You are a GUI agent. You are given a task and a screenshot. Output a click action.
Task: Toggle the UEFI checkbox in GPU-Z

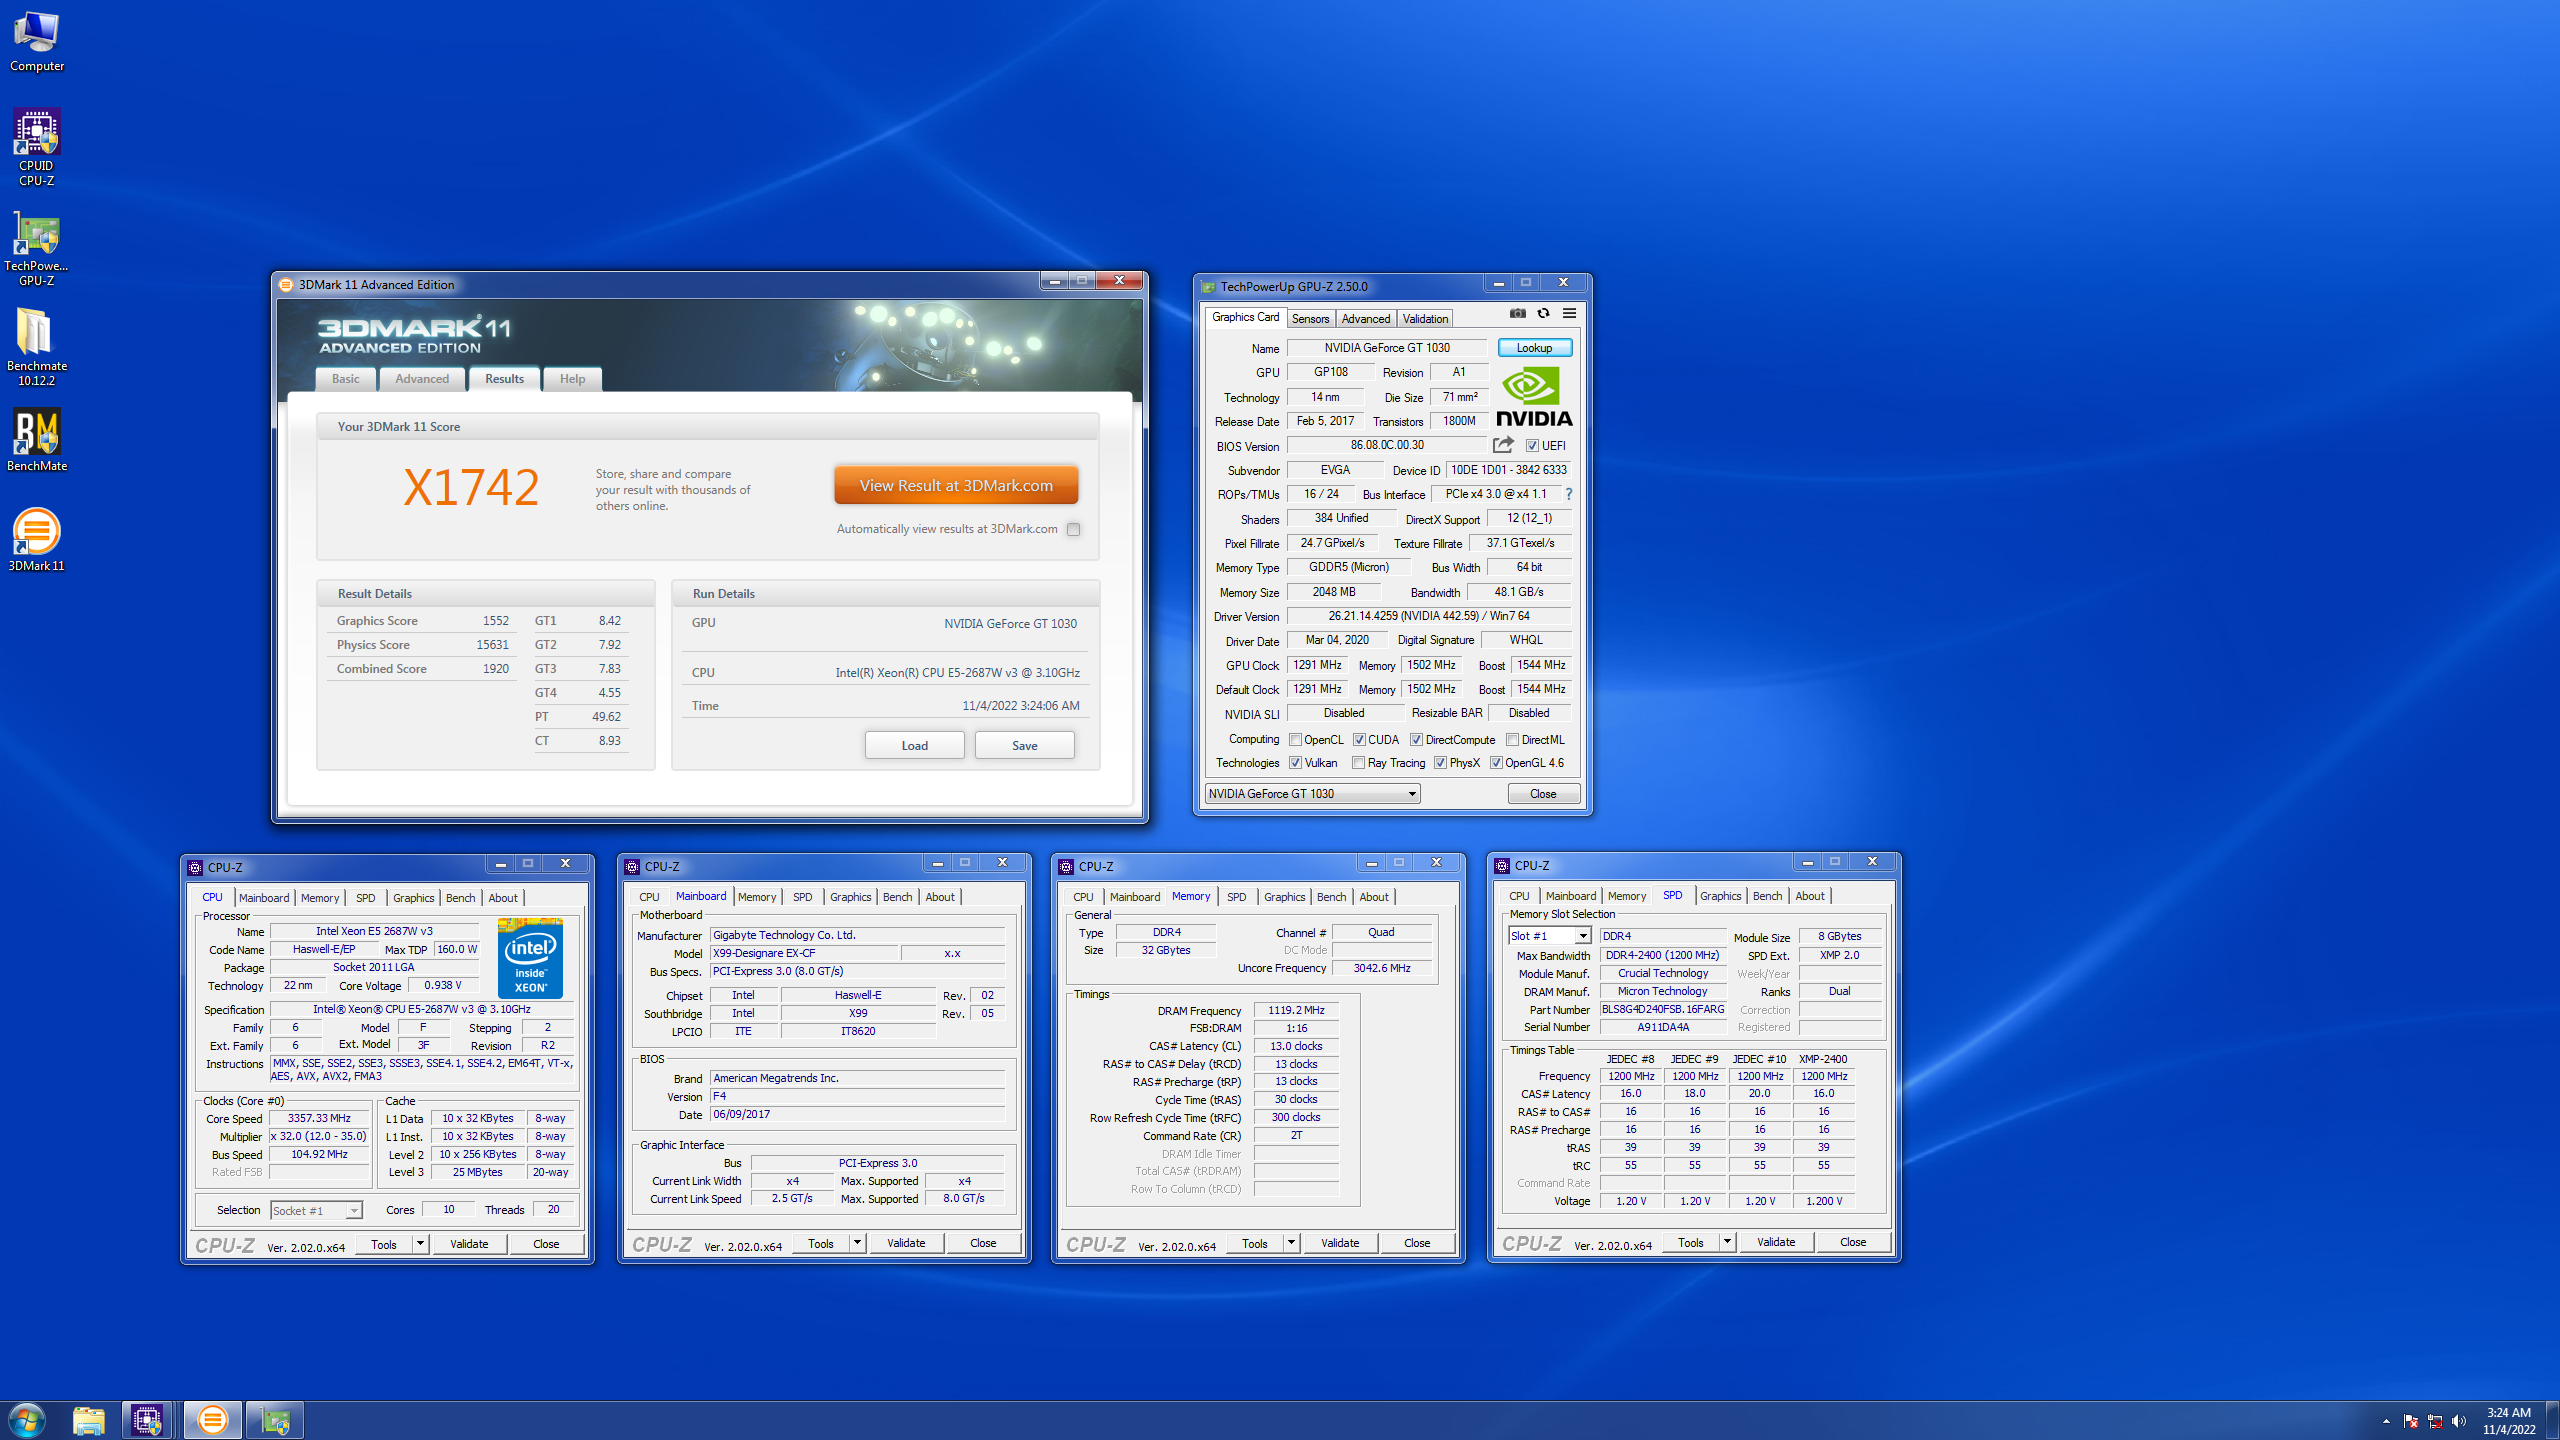[x=1532, y=446]
